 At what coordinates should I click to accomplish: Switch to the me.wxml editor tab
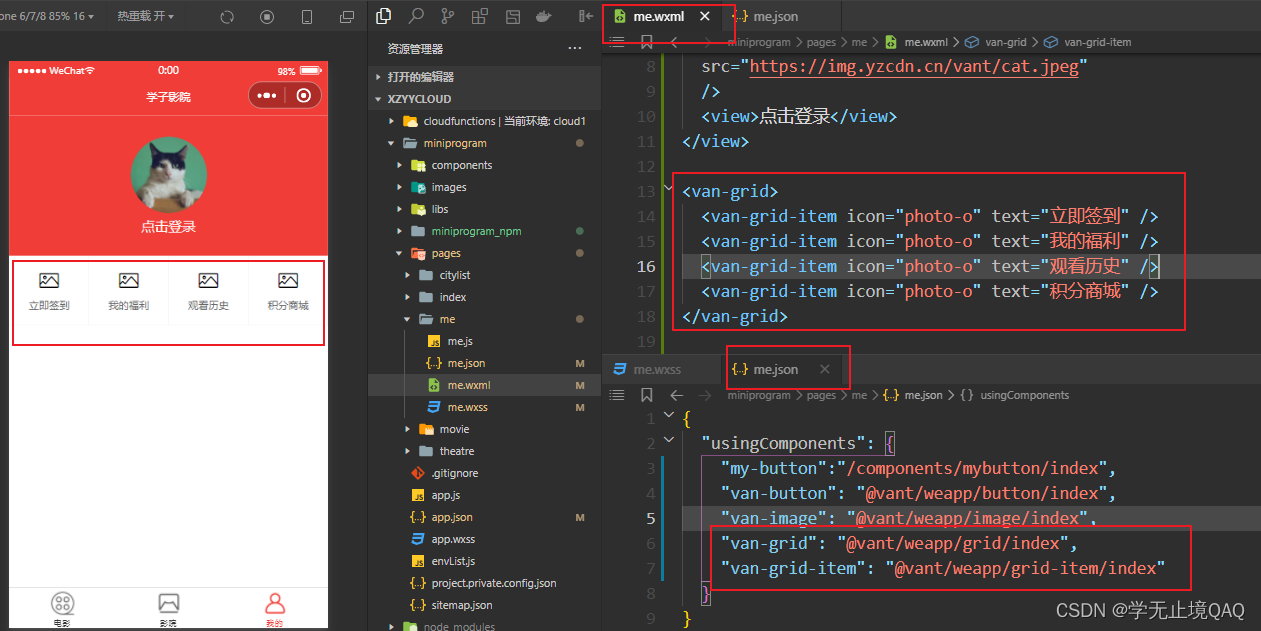point(658,16)
